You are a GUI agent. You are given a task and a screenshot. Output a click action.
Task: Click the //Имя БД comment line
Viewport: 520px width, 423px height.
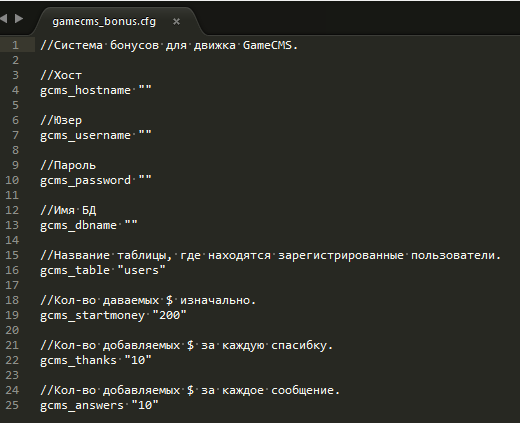(x=68, y=210)
